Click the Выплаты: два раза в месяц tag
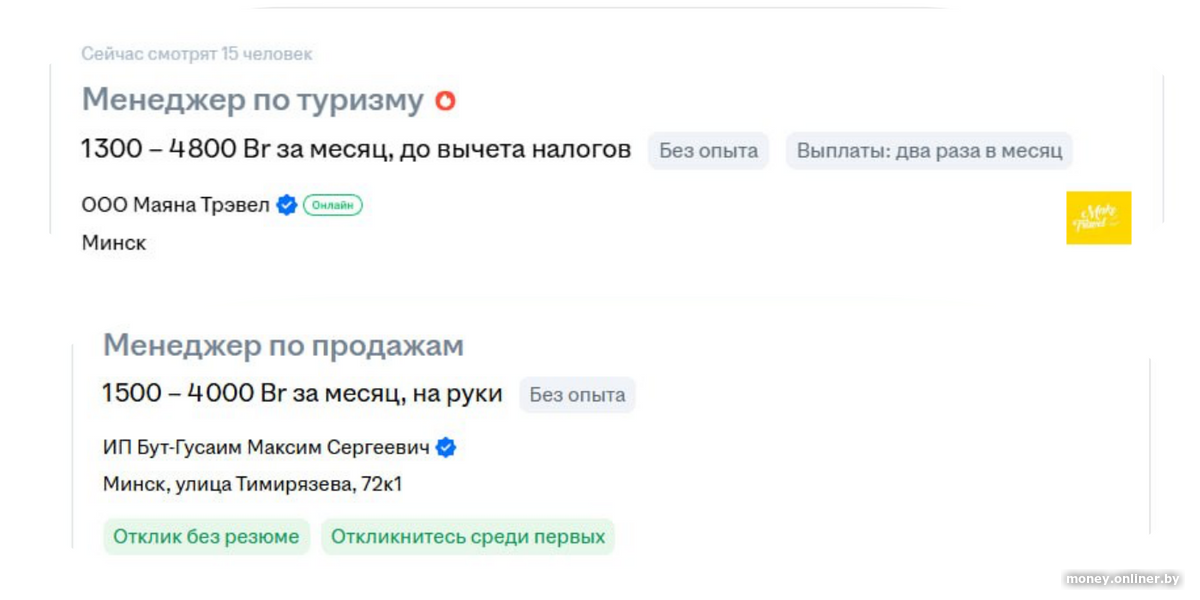This screenshot has width=1200, height=600. (929, 151)
